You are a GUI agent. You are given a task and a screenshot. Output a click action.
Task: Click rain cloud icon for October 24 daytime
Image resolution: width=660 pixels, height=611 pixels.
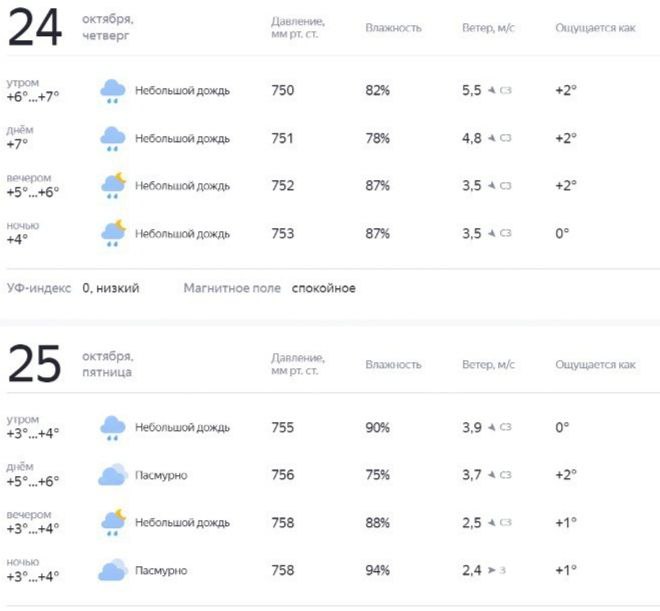tap(112, 138)
